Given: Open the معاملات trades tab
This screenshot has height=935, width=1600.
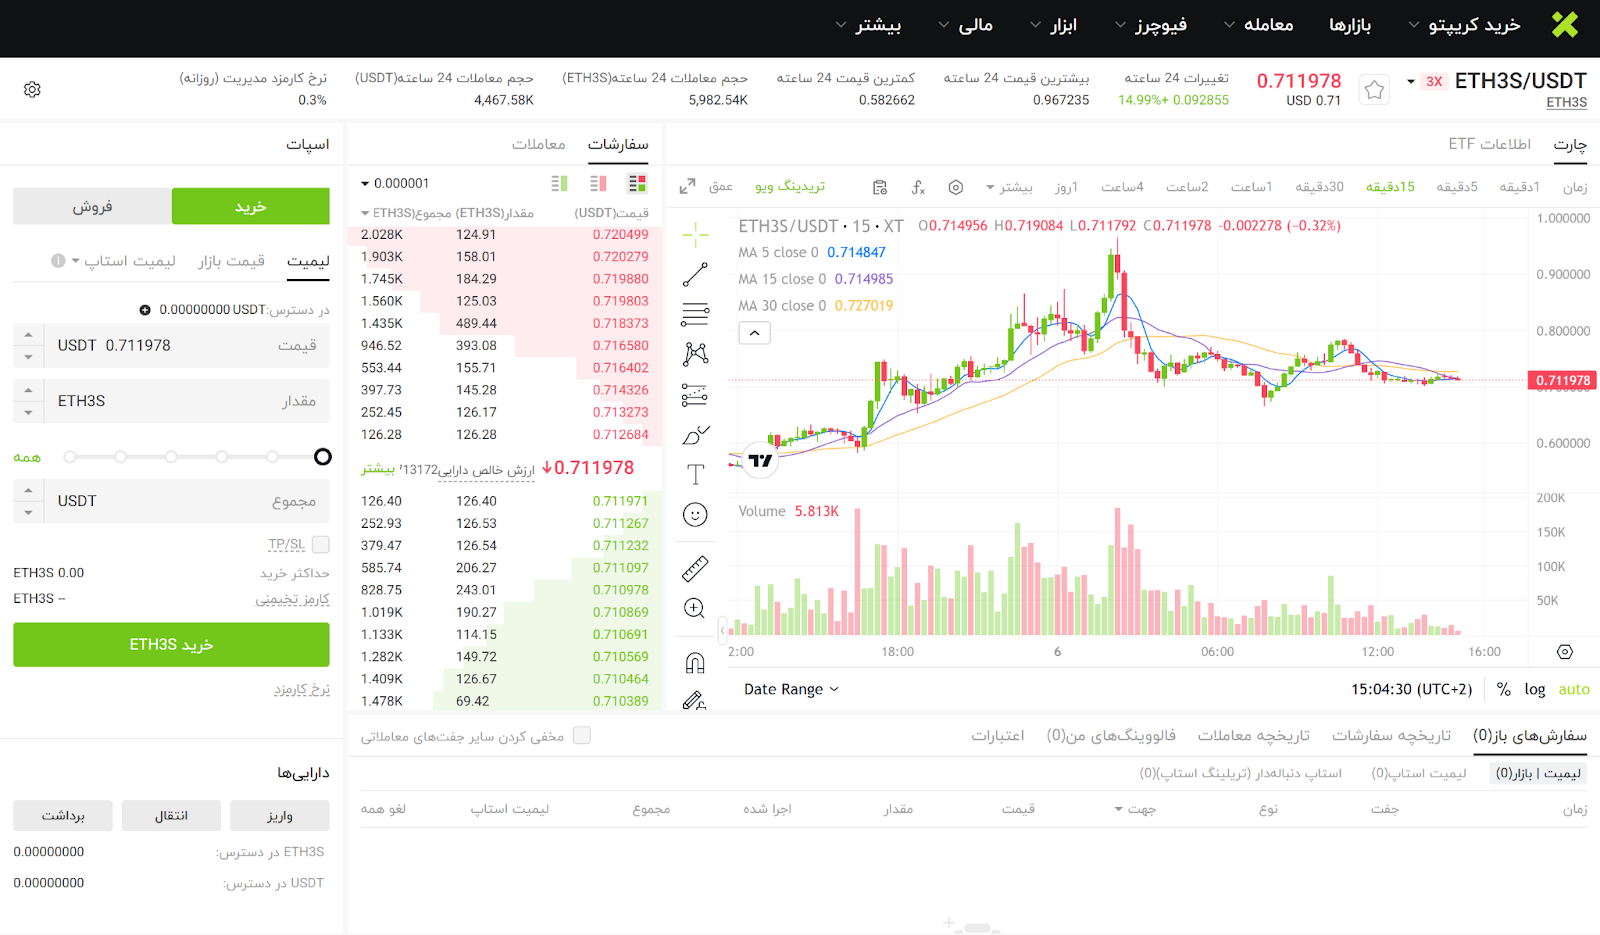Looking at the screenshot, I should (538, 144).
